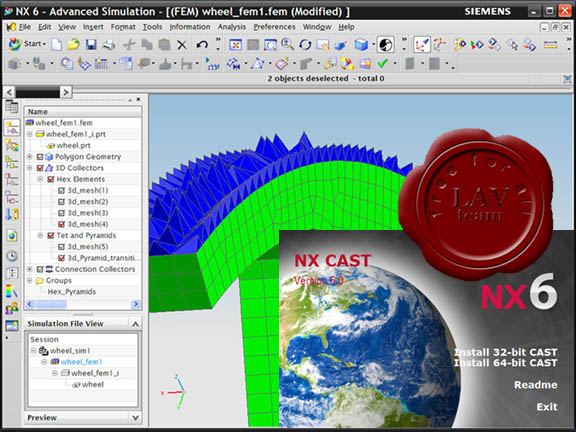Open the Format menu
The image size is (576, 432).
click(123, 27)
